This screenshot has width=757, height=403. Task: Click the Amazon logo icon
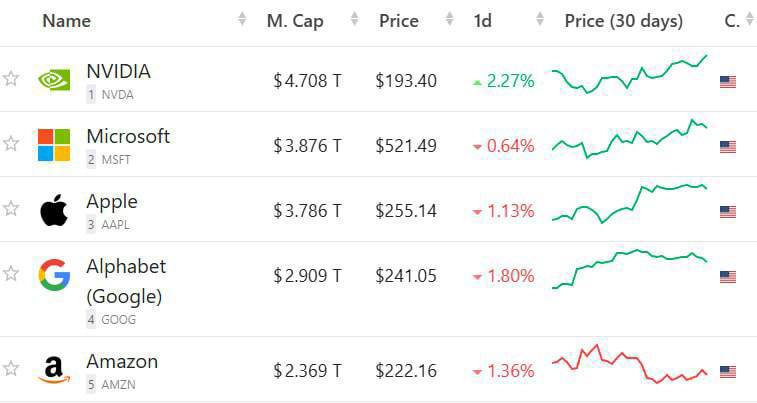[x=54, y=370]
